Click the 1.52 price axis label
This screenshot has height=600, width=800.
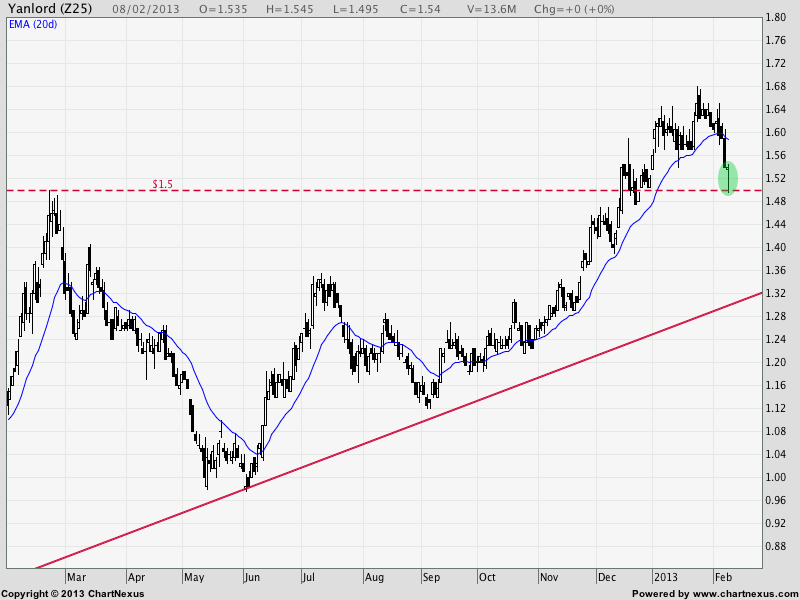point(774,179)
